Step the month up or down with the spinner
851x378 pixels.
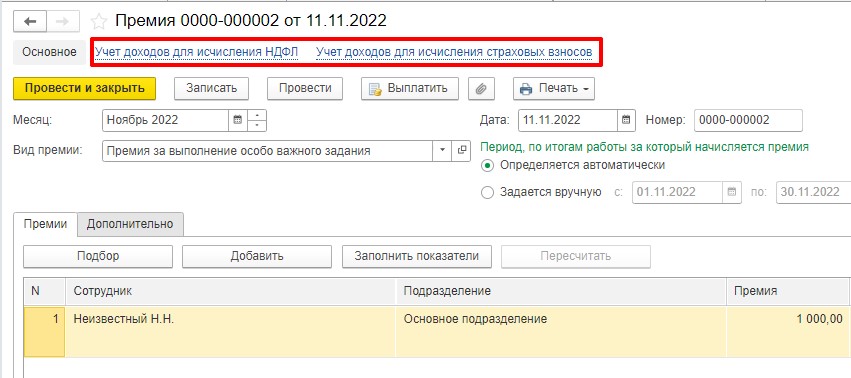[257, 121]
